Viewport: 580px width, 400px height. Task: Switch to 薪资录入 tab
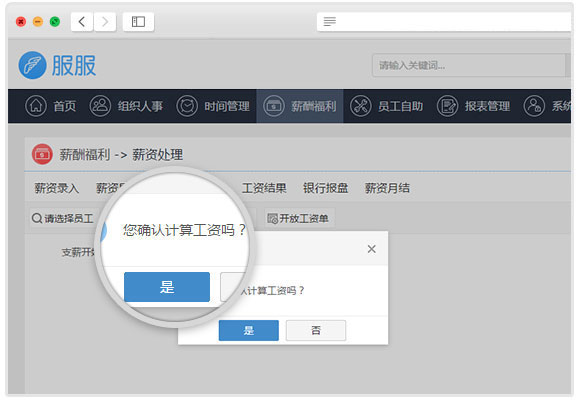[57, 188]
